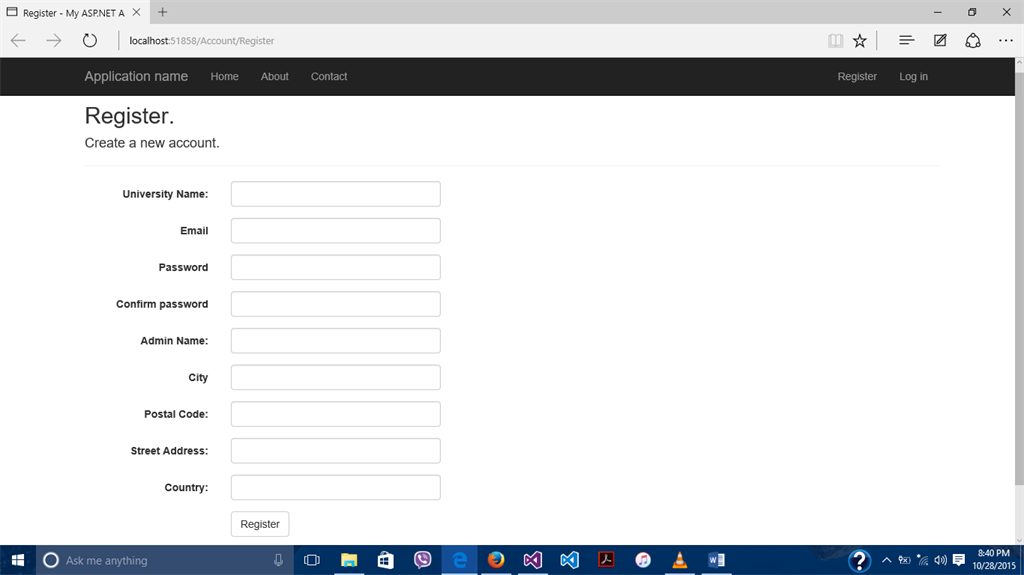Open Firefox from taskbar

coord(496,560)
